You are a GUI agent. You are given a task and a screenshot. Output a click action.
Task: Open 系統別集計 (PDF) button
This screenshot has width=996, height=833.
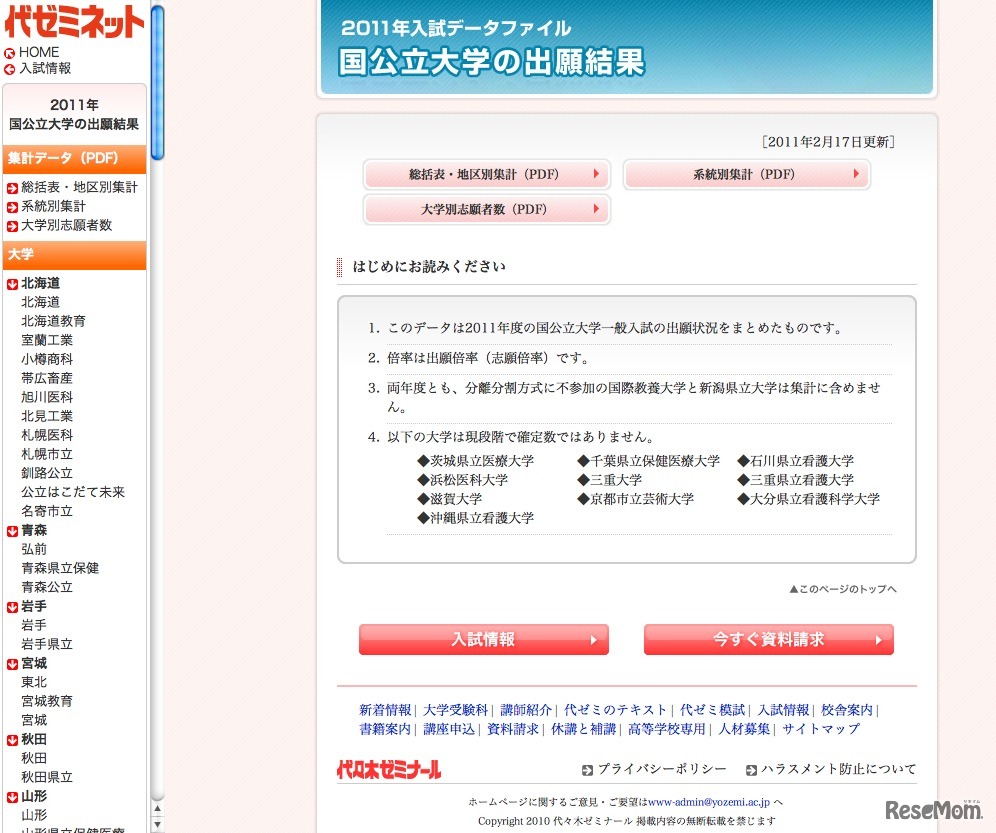click(x=746, y=174)
